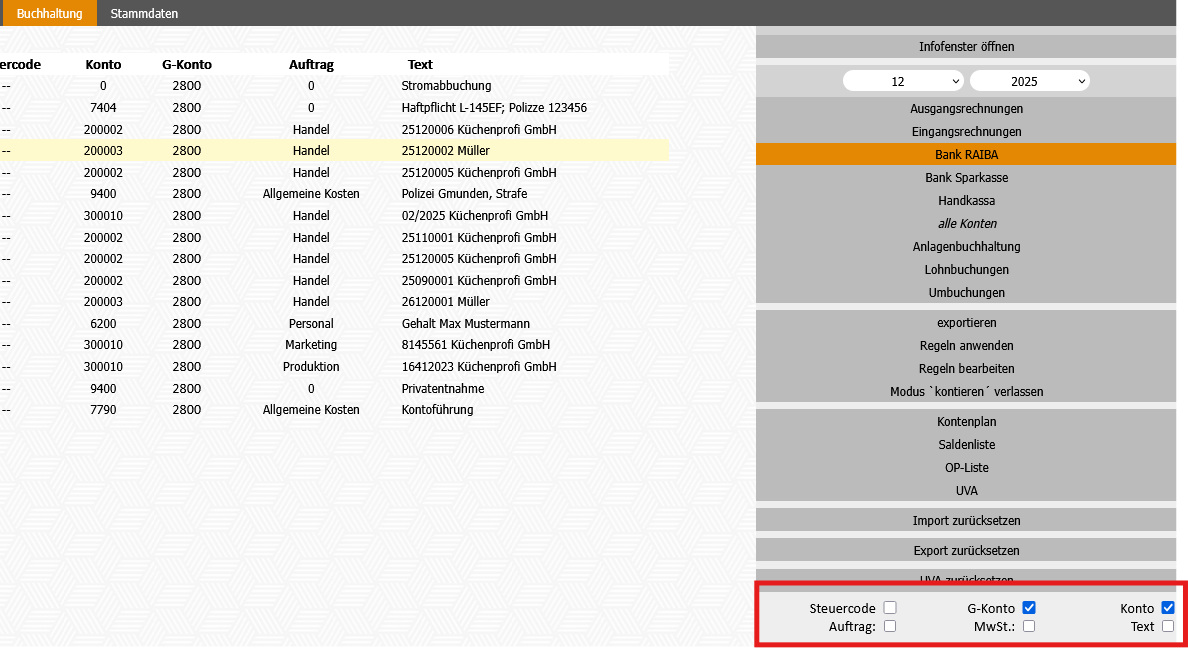
Task: Tick the Auftrag checkbox
Action: [890, 627]
